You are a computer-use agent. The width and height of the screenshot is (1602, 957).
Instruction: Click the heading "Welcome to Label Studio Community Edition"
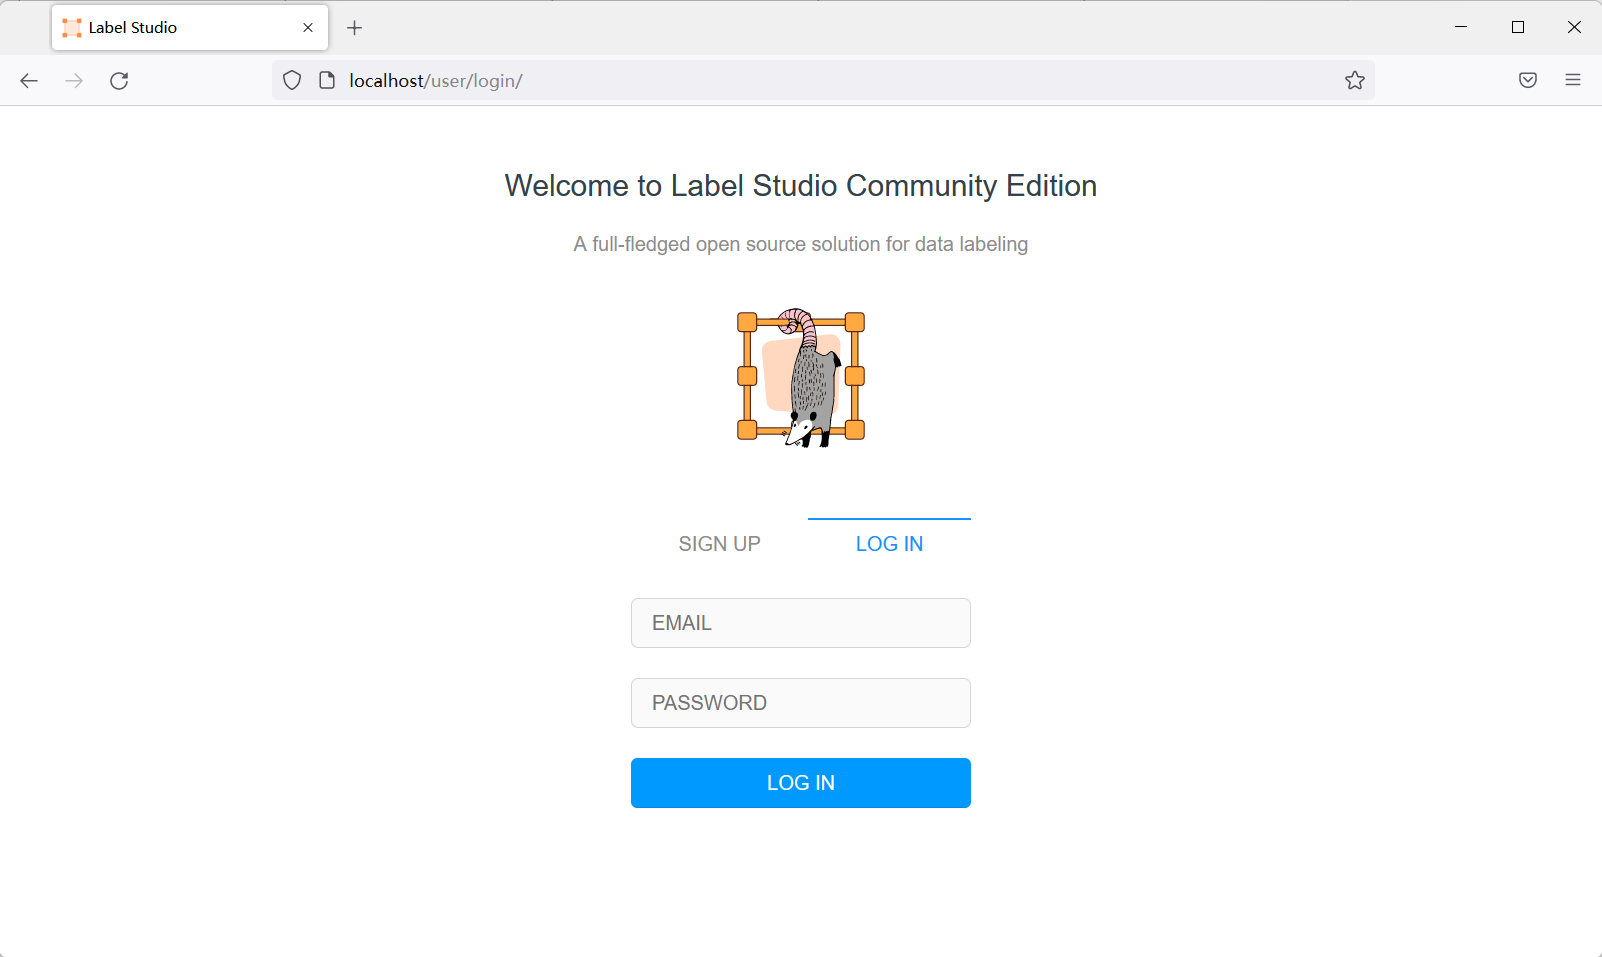coord(801,186)
